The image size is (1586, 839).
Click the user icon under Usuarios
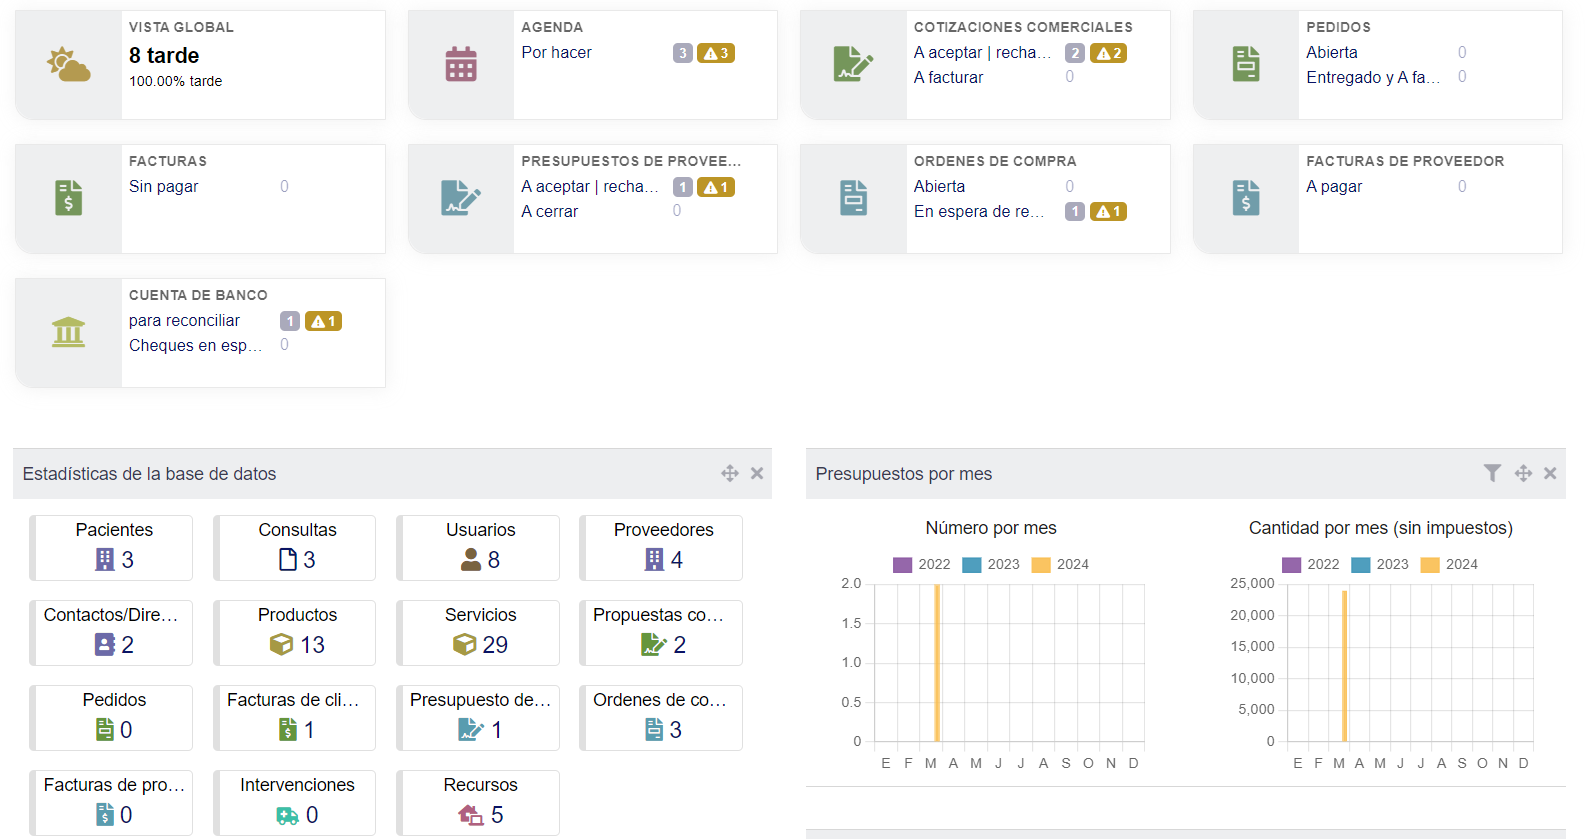pos(471,560)
